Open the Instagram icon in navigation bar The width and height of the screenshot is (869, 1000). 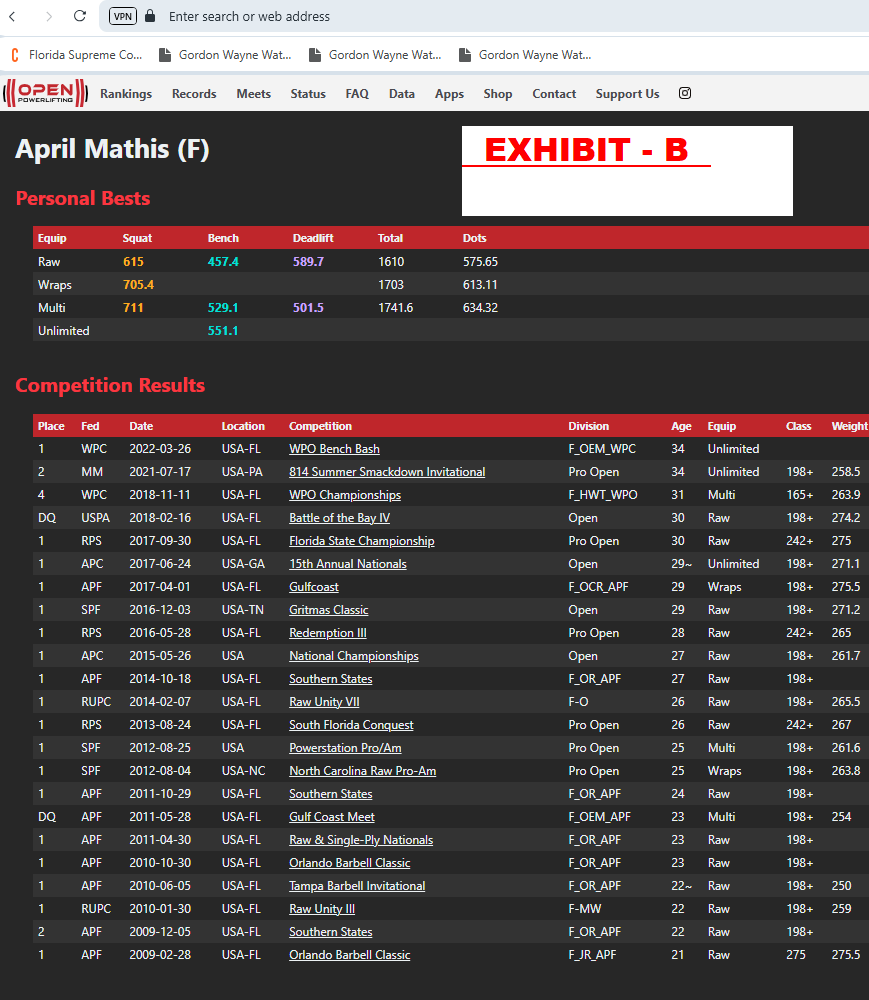tap(685, 93)
